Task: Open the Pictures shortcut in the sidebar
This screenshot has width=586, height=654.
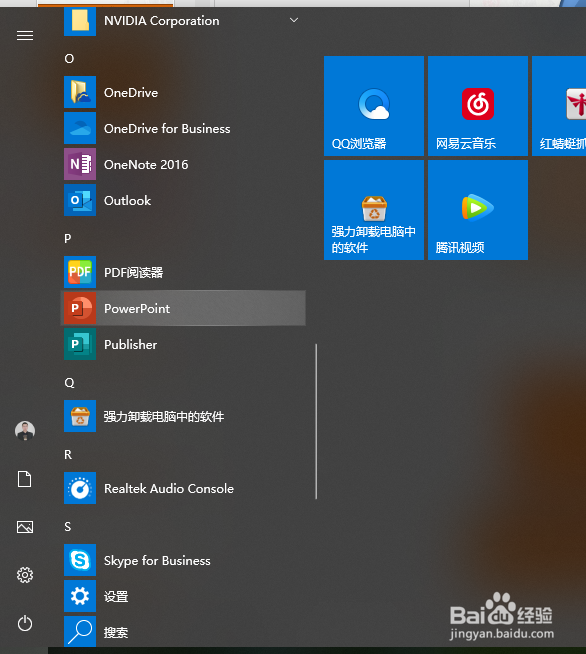Action: [25, 527]
